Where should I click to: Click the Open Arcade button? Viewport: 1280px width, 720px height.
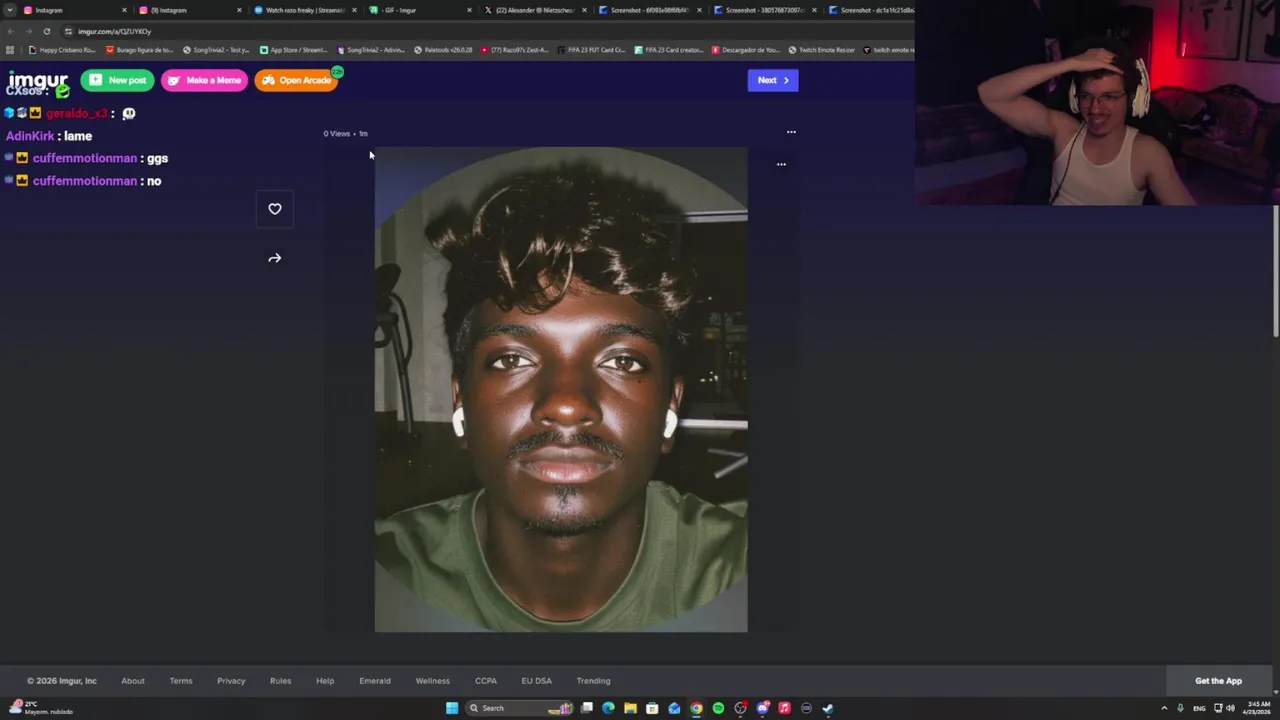tap(297, 80)
